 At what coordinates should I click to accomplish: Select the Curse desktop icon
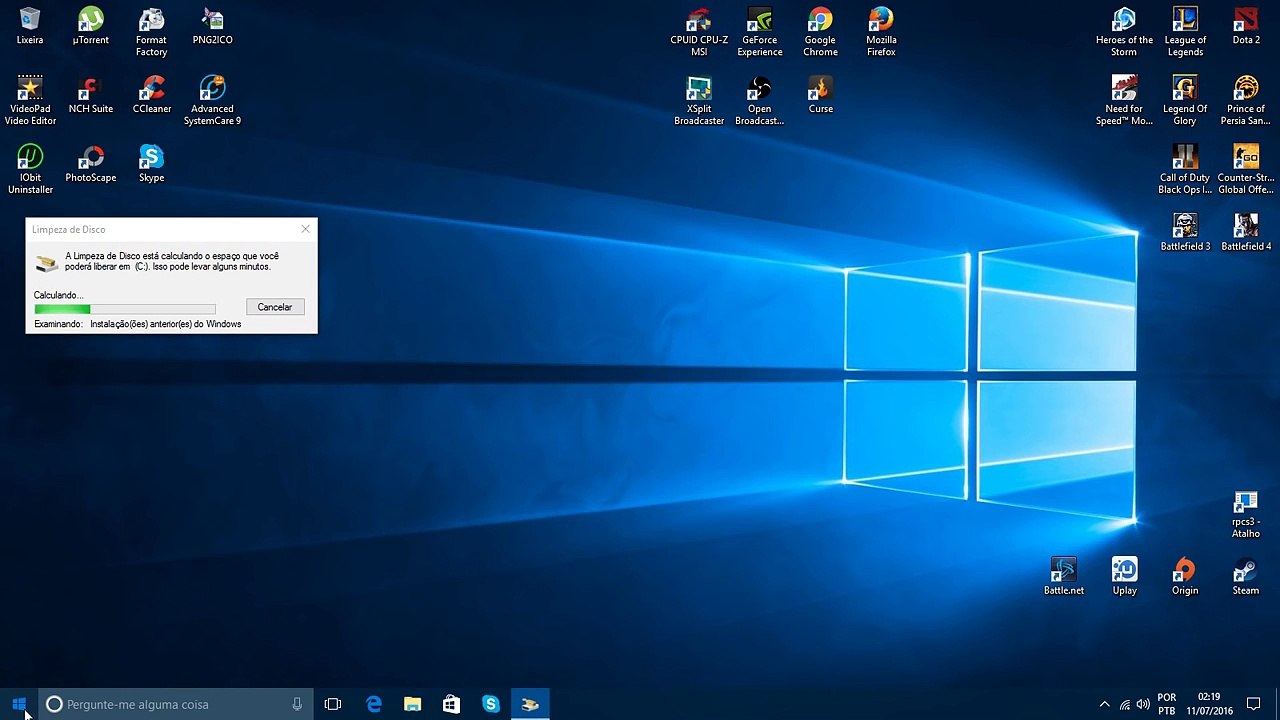821,95
